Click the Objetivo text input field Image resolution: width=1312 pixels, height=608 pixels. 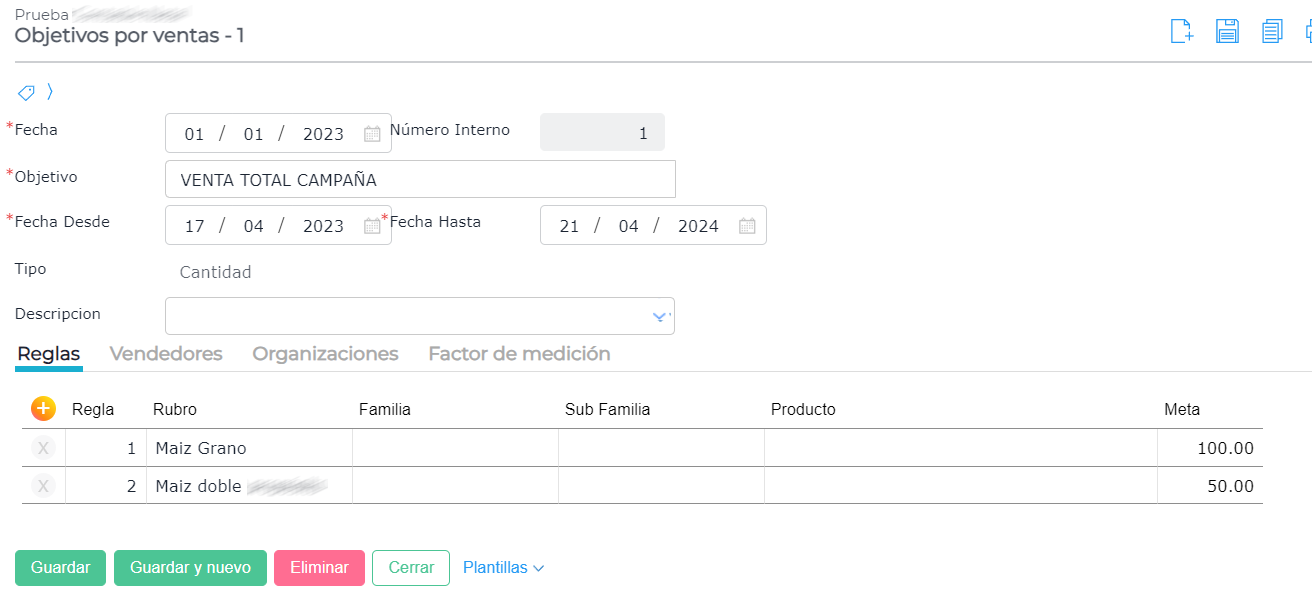[x=420, y=180]
